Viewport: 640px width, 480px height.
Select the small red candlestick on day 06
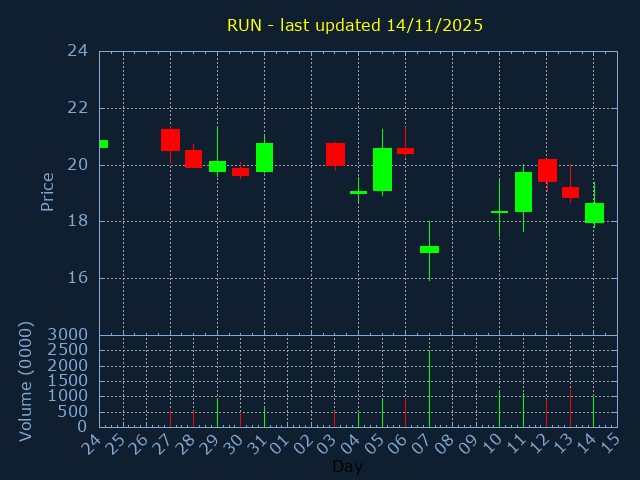point(405,151)
